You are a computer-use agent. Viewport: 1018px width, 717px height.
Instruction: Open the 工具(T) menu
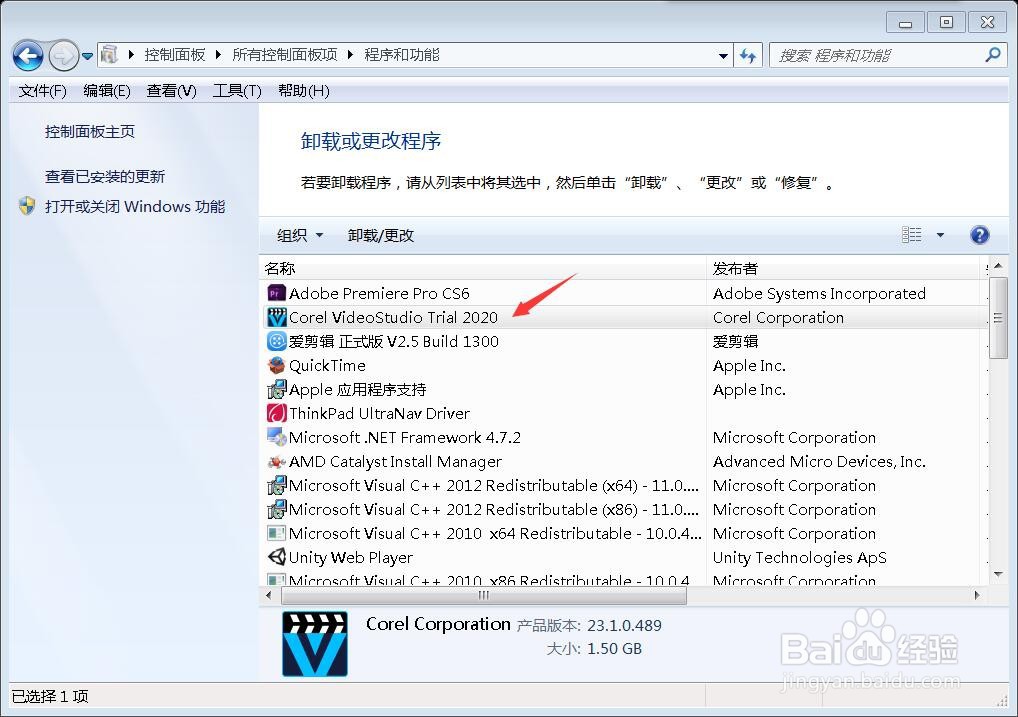click(x=237, y=91)
